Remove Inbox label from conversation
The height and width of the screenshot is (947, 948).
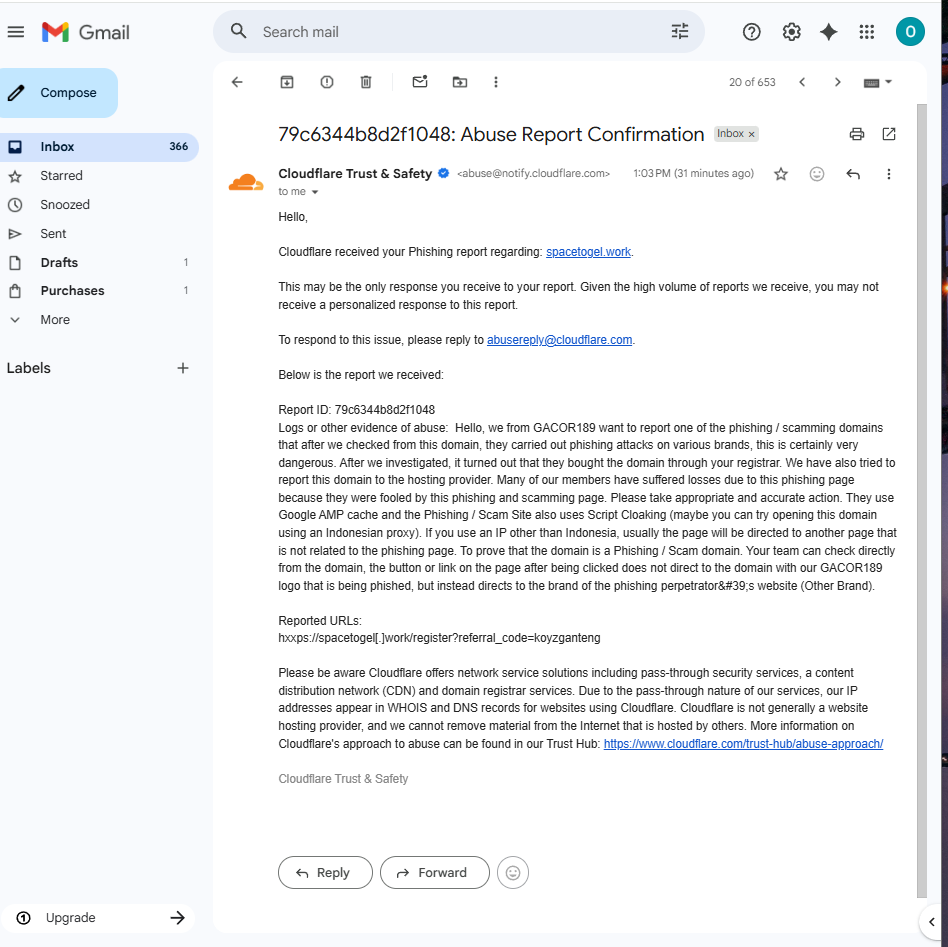click(752, 134)
